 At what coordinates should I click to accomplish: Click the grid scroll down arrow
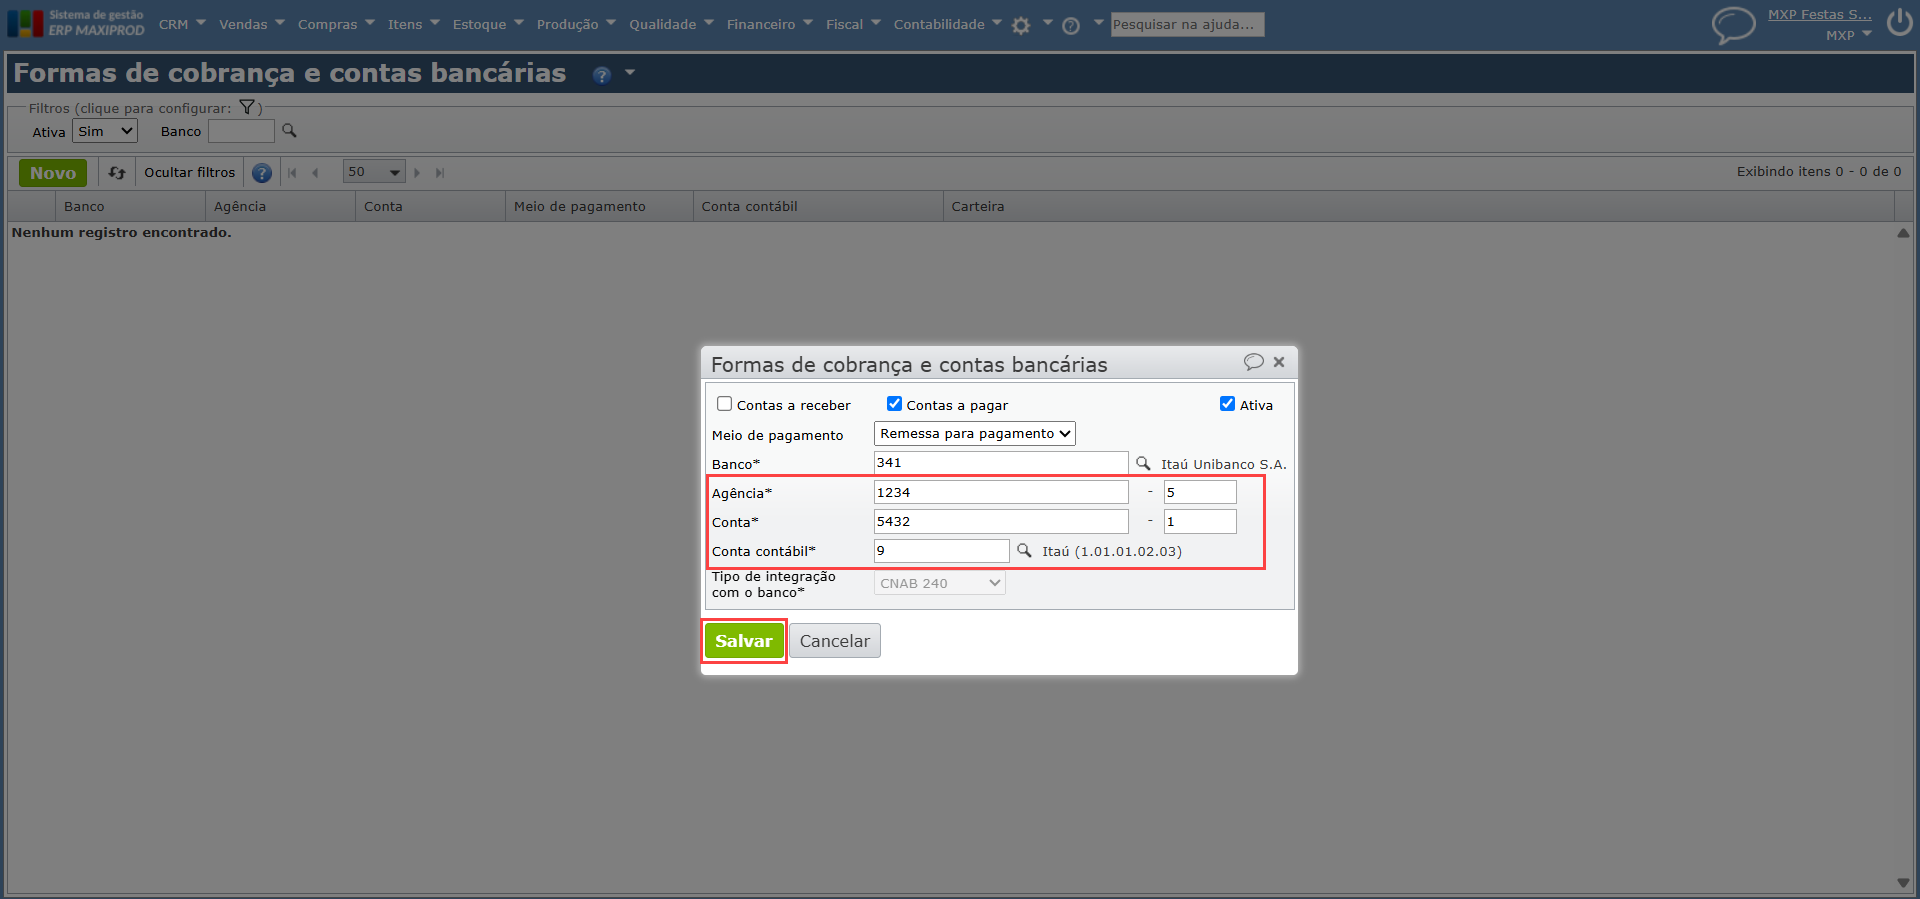pyautogui.click(x=1903, y=883)
